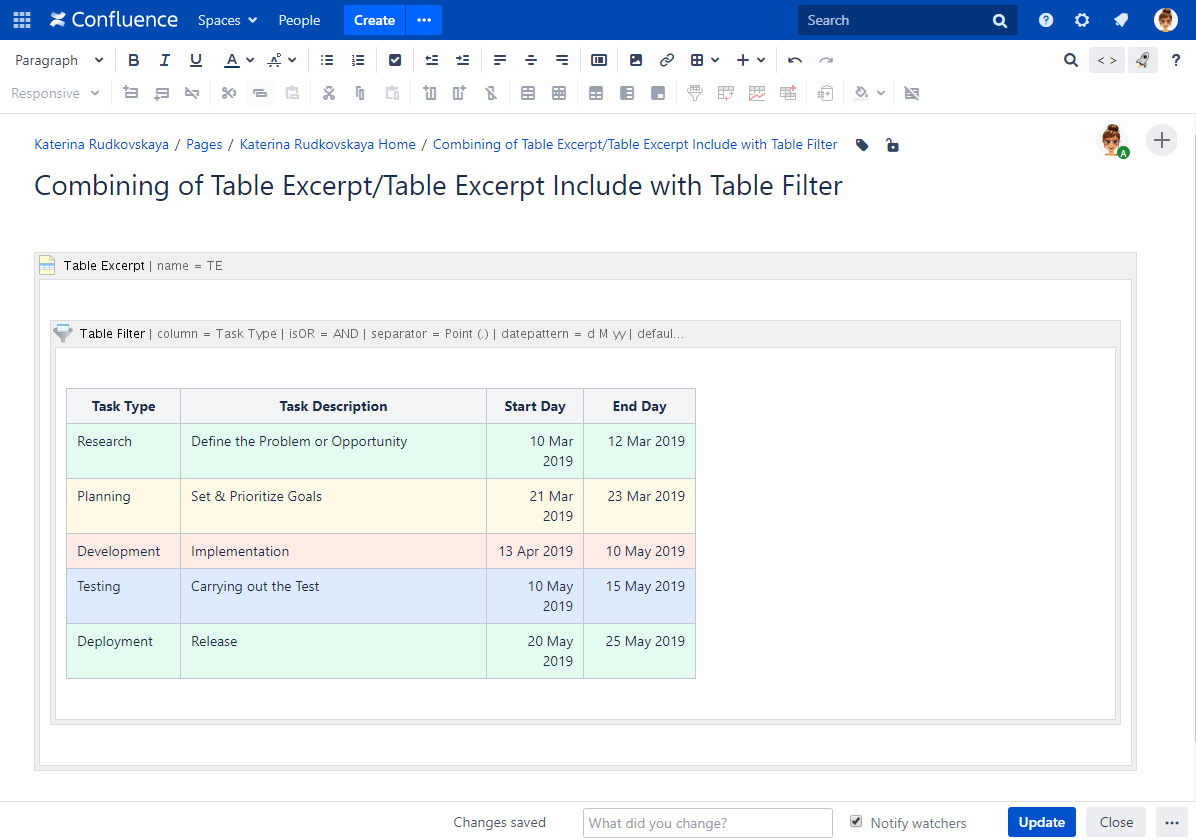Viewport: 1196px width, 839px height.
Task: Undo the last change
Action: tap(794, 60)
